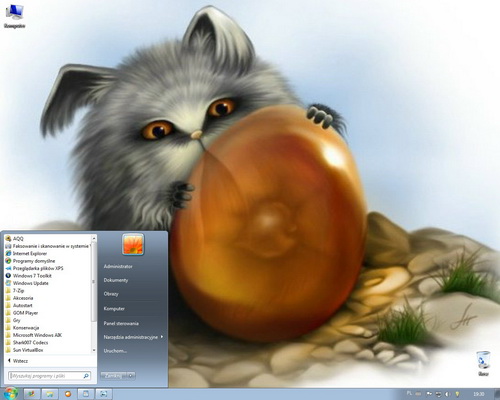The width and height of the screenshot is (500, 400).
Task: Click the taskbar clock showing 19:30
Action: pyautogui.click(x=479, y=394)
